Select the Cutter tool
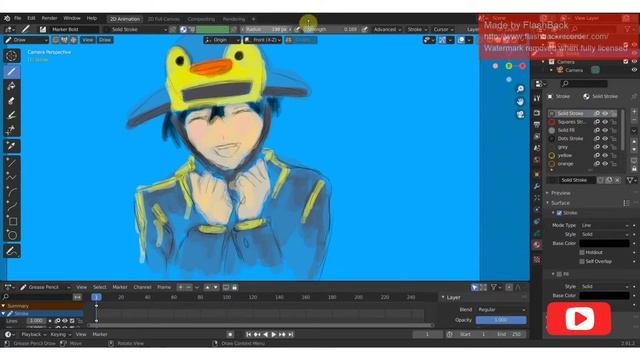Screen dimensions: 640x360 click(x=12, y=130)
